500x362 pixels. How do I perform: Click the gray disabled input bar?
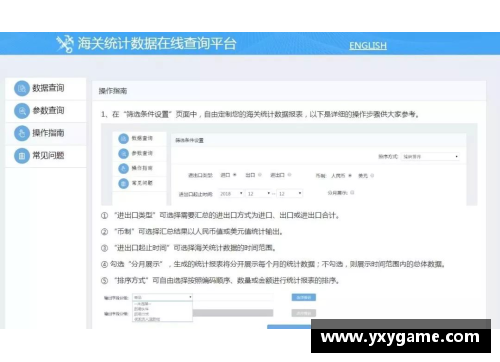click(x=233, y=313)
